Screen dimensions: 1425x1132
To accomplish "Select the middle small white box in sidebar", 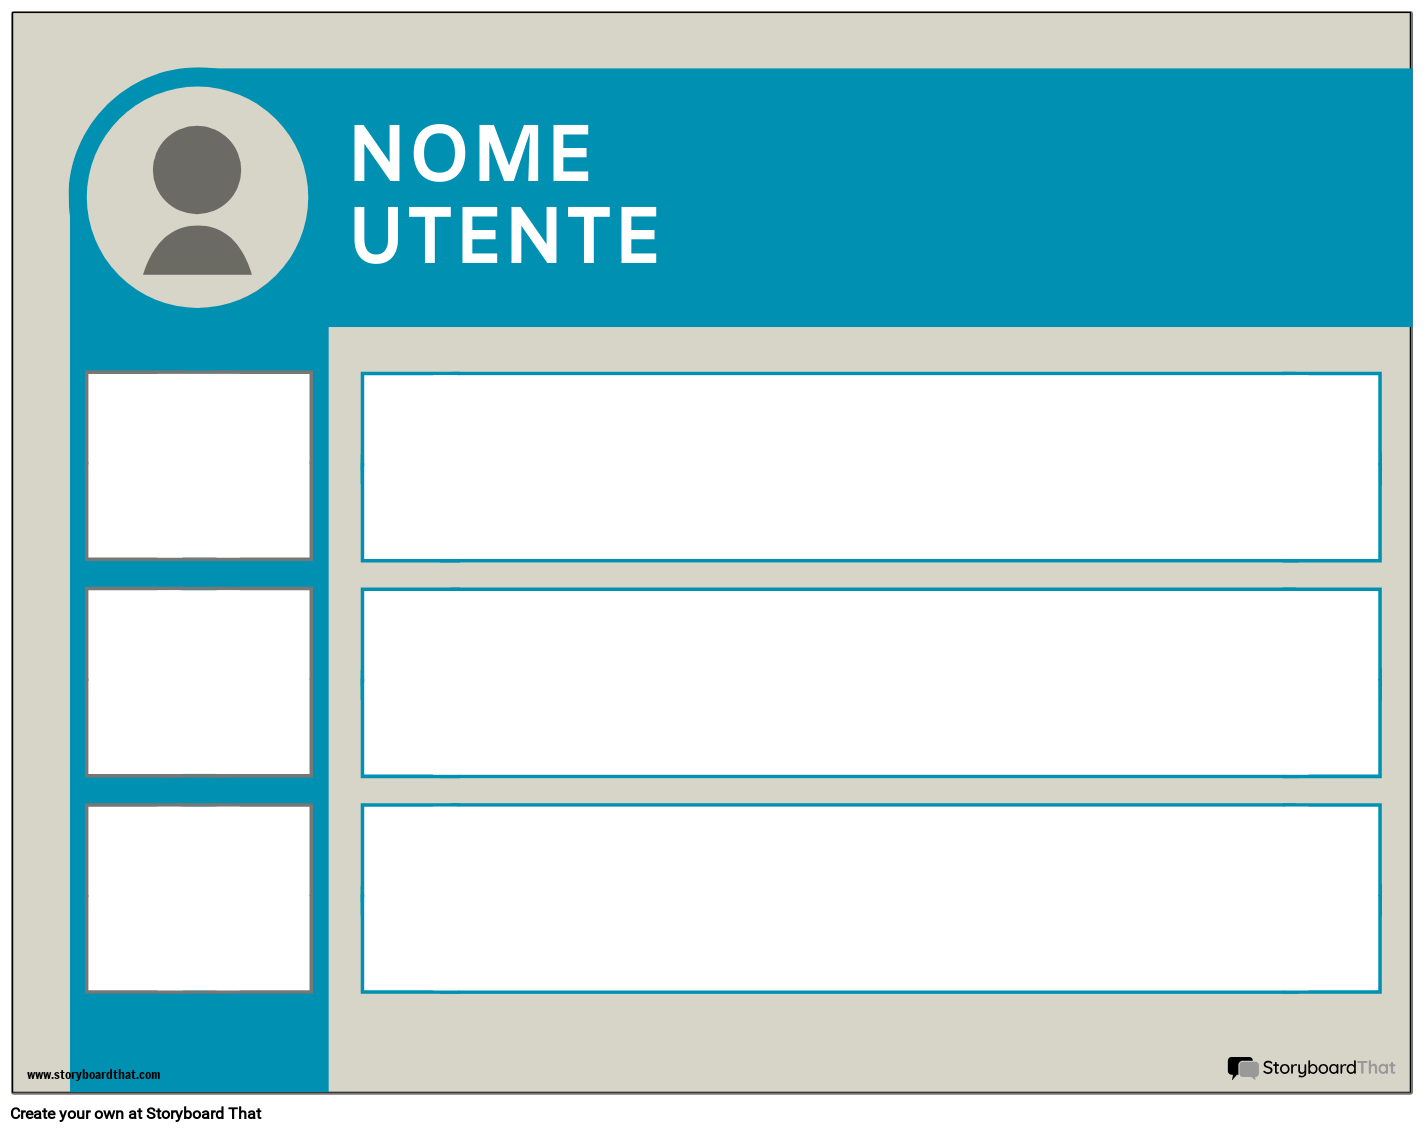I will pyautogui.click(x=199, y=682).
